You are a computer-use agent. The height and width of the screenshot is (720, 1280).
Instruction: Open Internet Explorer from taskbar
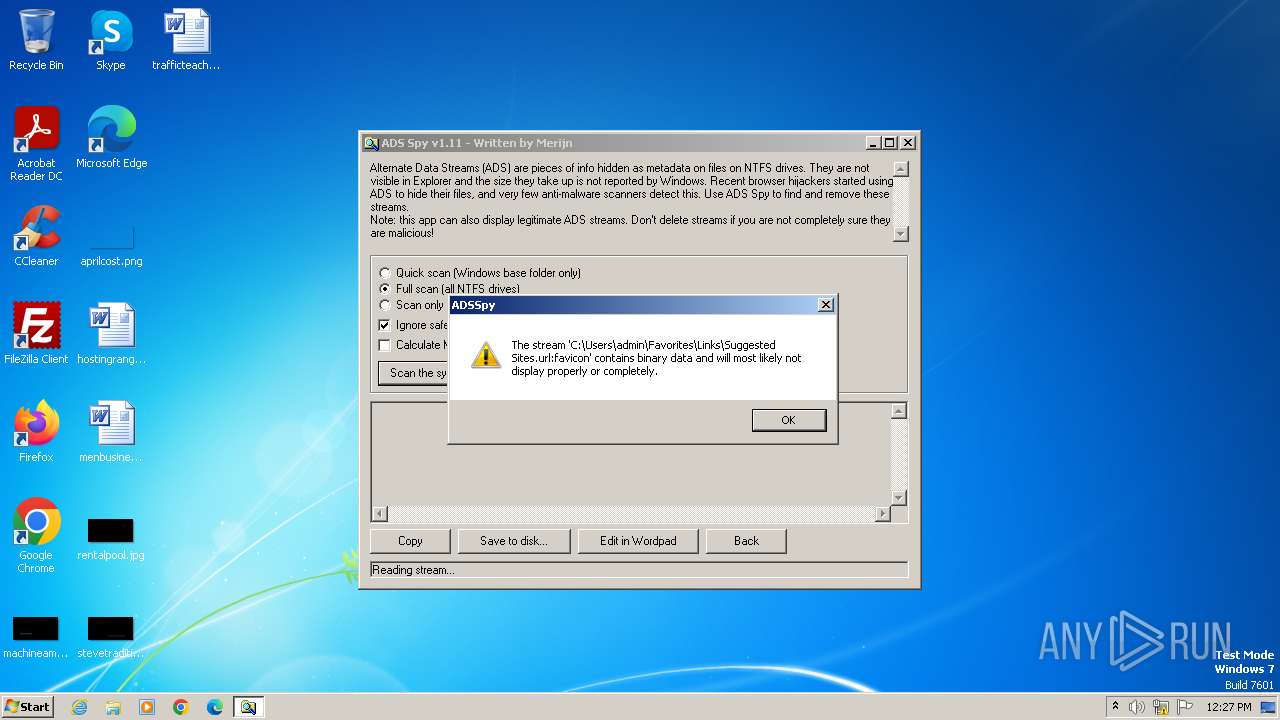pyautogui.click(x=79, y=707)
